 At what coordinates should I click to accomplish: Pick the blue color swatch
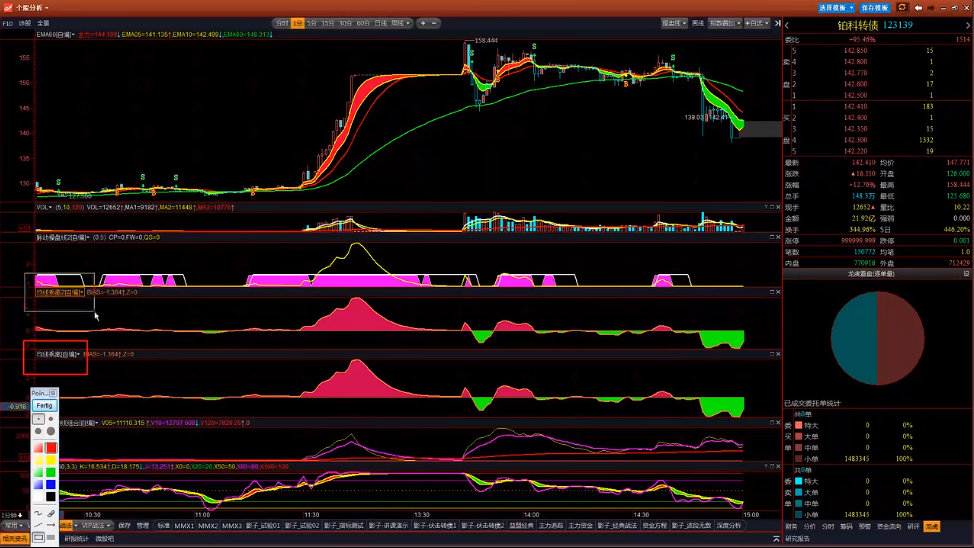51,485
